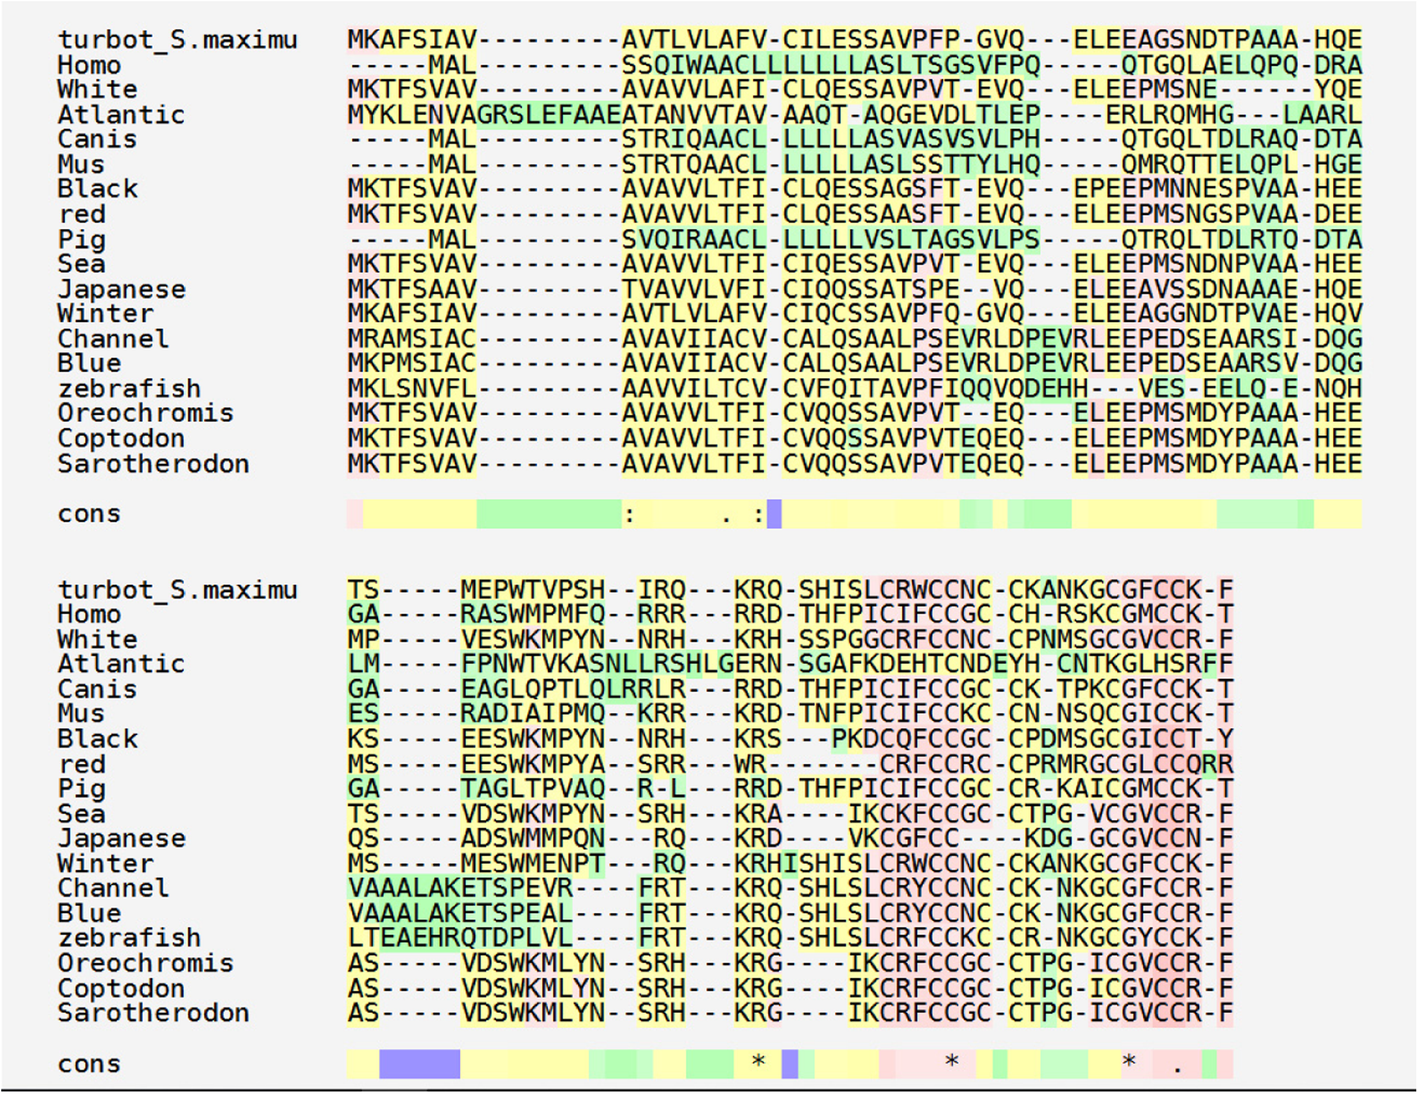Click the segment 'RASWMPMFQ' in the lower Homo row
This screenshot has height=1094, width=1418.
[x=533, y=615]
